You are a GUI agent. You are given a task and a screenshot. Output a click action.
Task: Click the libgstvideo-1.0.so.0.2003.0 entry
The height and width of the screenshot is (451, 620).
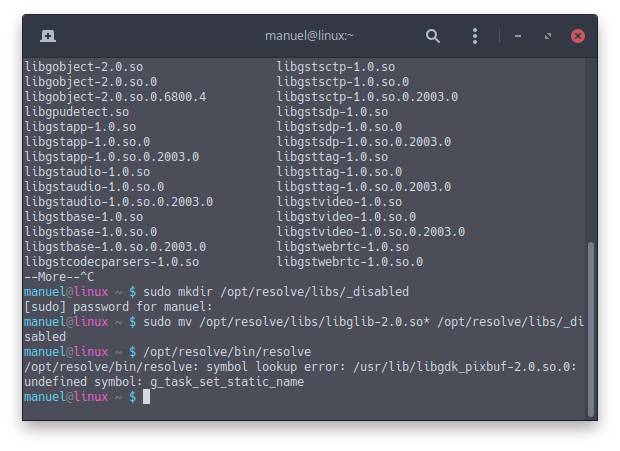pyautogui.click(x=370, y=232)
